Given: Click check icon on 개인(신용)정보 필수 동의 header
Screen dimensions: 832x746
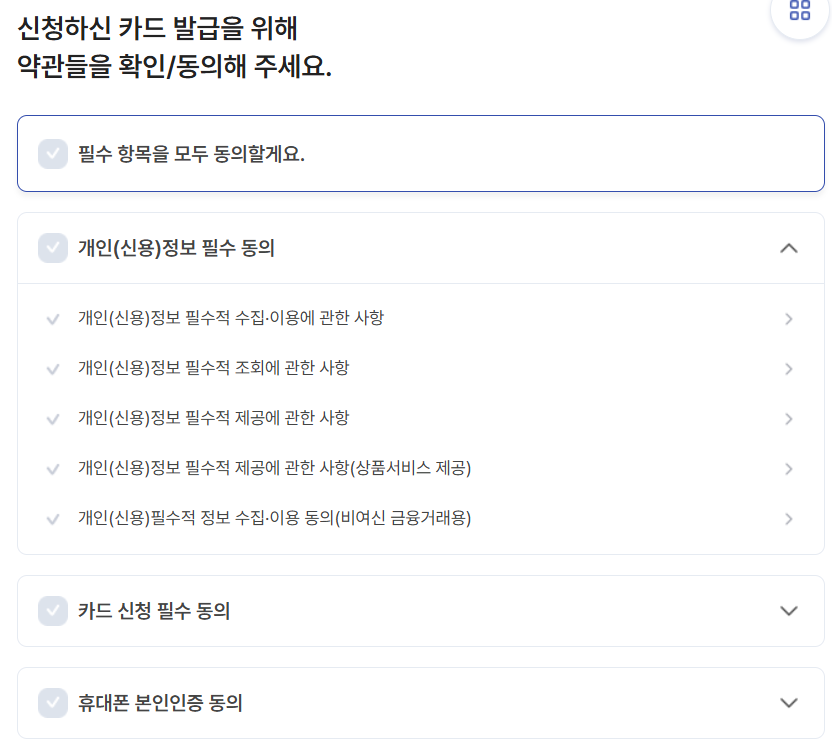Looking at the screenshot, I should (52, 247).
